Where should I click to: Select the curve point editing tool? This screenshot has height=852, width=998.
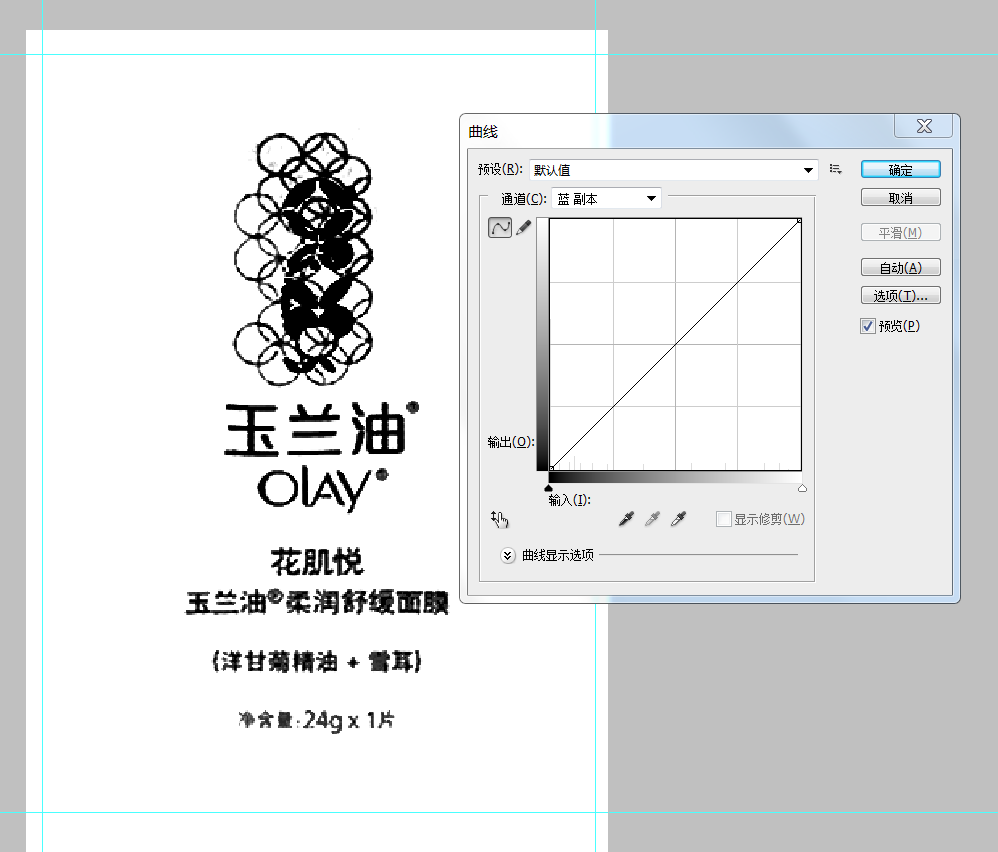pyautogui.click(x=500, y=227)
